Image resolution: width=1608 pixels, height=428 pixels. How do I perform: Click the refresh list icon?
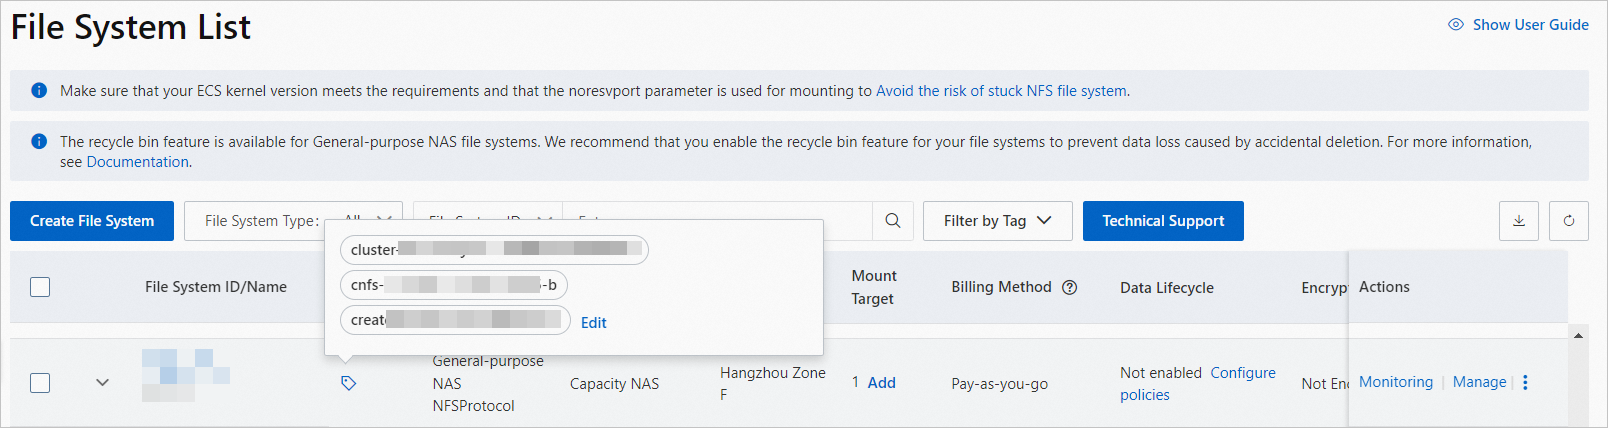(1568, 221)
